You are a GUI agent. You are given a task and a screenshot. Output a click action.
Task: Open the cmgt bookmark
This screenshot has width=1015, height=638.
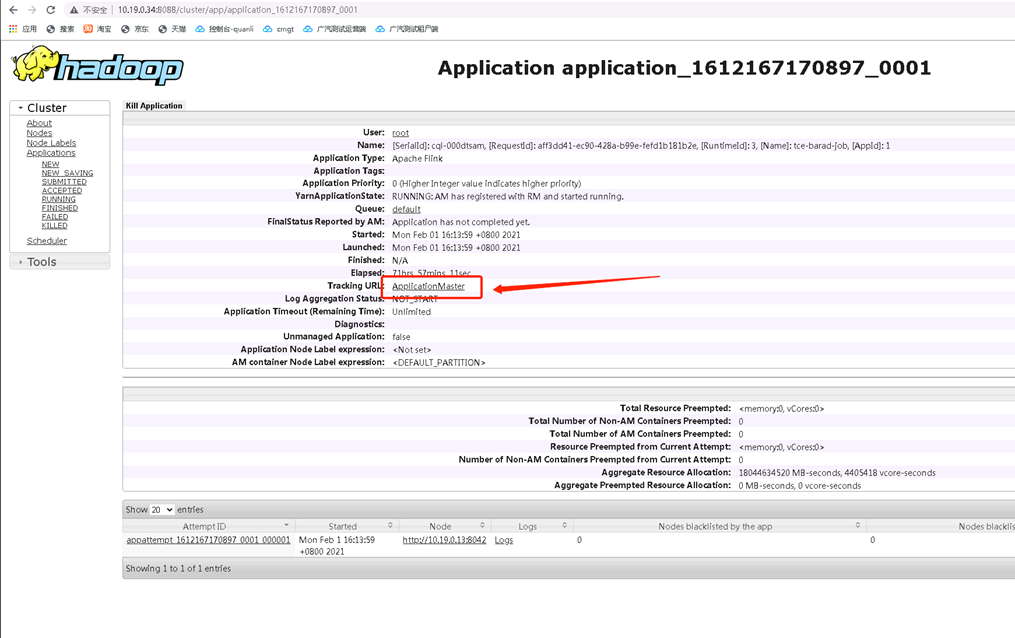(278, 29)
